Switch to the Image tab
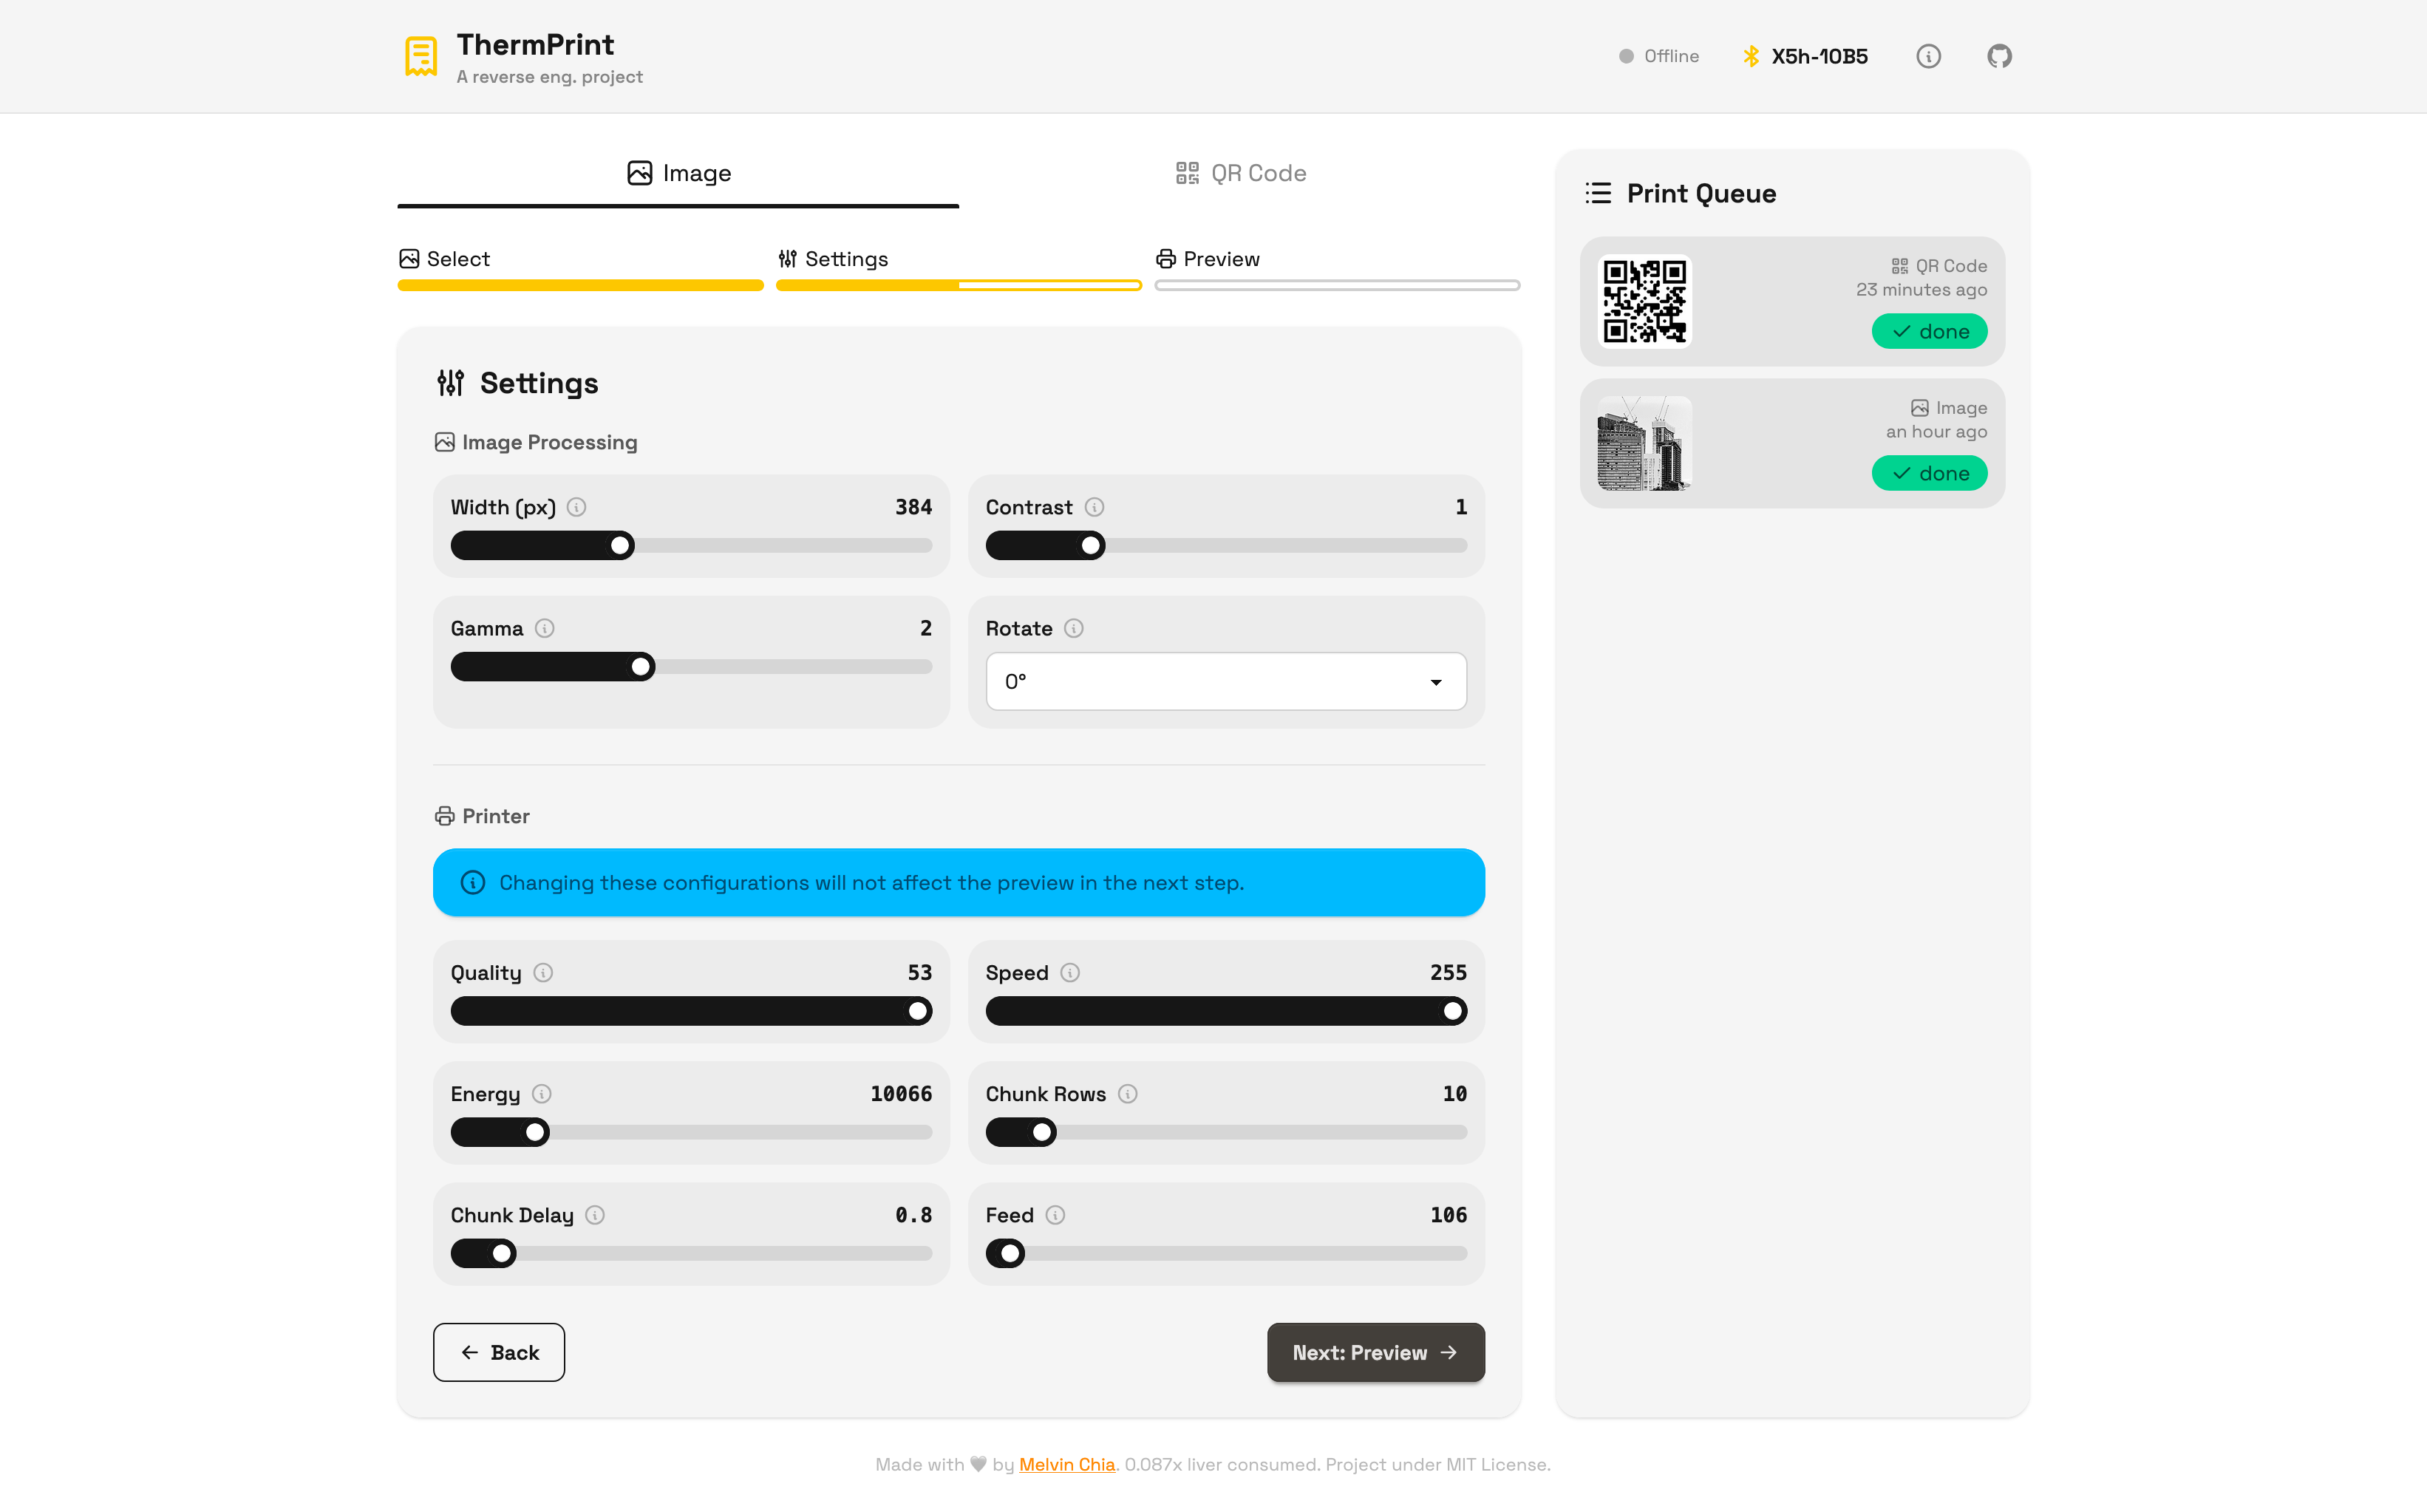This screenshot has width=2427, height=1512. pos(679,174)
